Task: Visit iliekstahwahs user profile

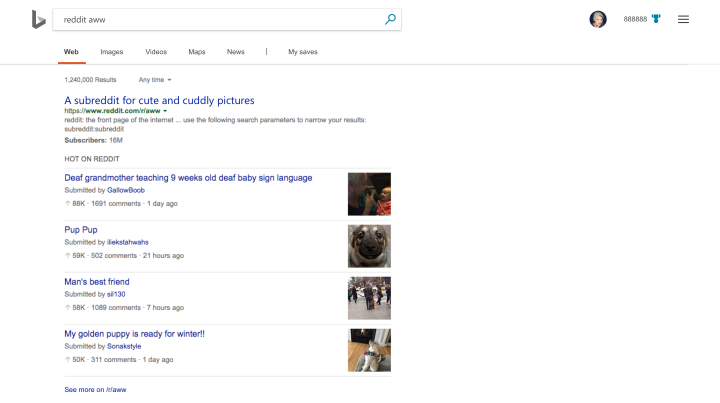Action: coord(128,242)
